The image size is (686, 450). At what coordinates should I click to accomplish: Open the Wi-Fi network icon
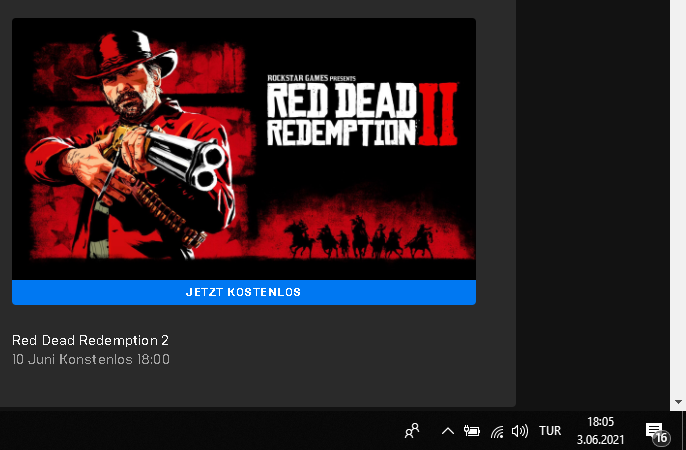pos(497,432)
